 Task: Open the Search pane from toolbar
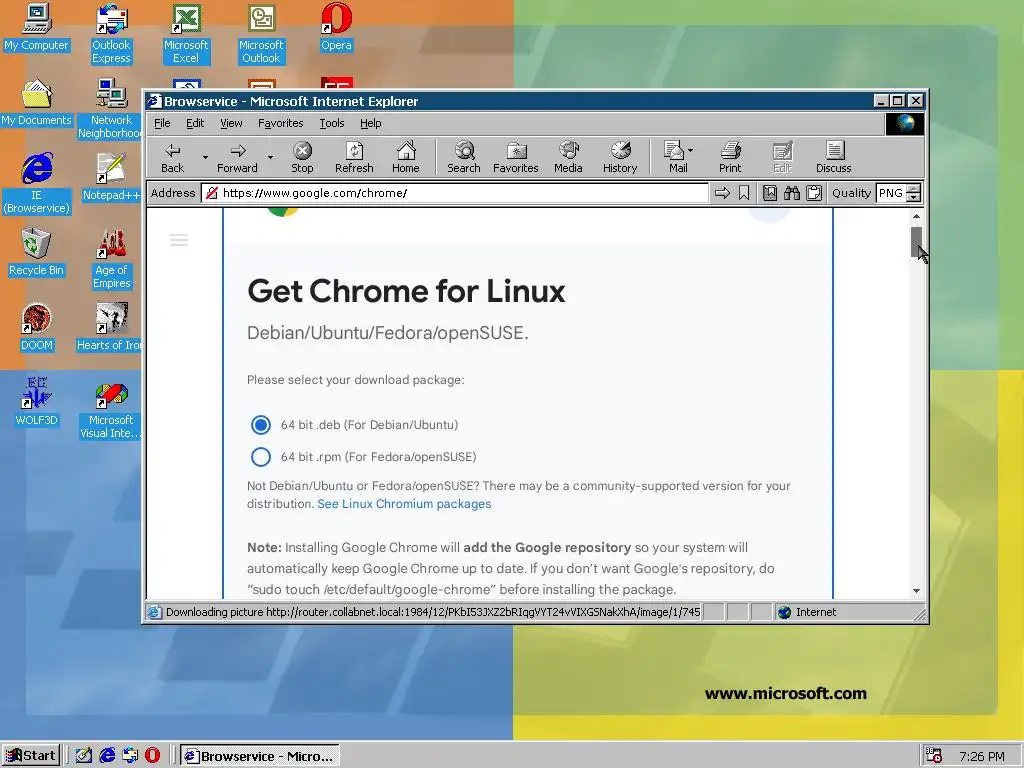coord(464,157)
